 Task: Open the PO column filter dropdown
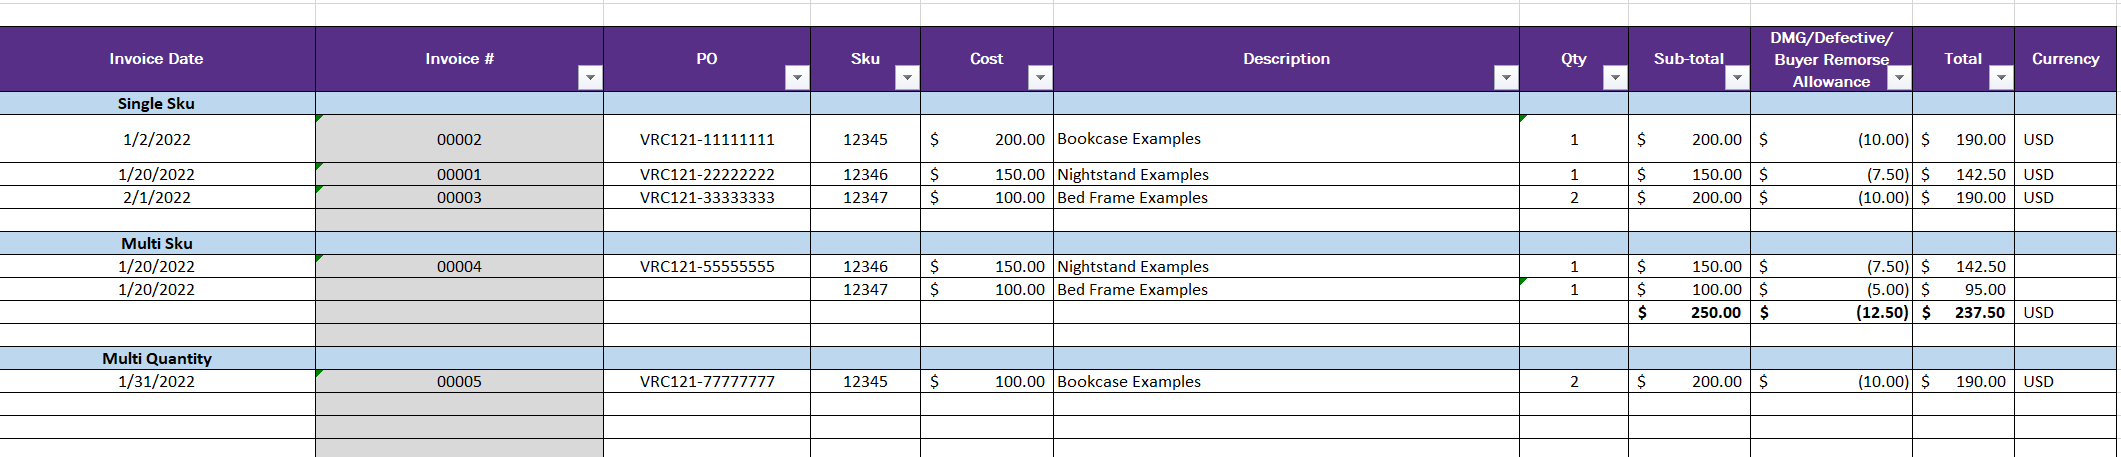797,78
